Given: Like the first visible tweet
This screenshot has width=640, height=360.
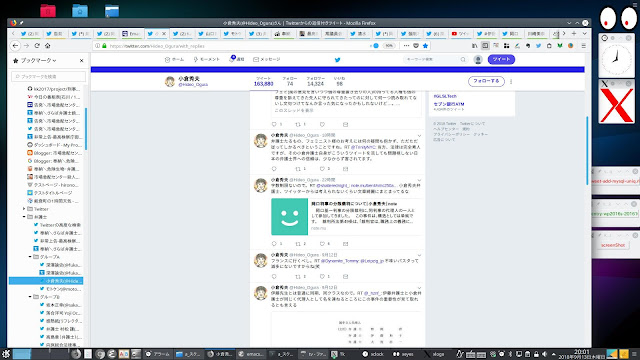Looking at the screenshot, I should (x=322, y=124).
